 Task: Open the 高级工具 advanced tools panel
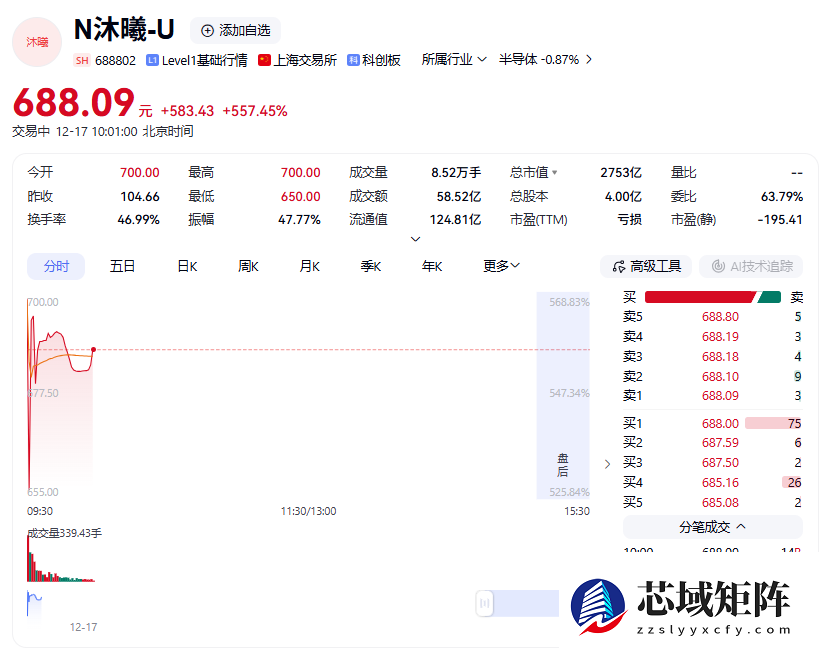pos(648,266)
